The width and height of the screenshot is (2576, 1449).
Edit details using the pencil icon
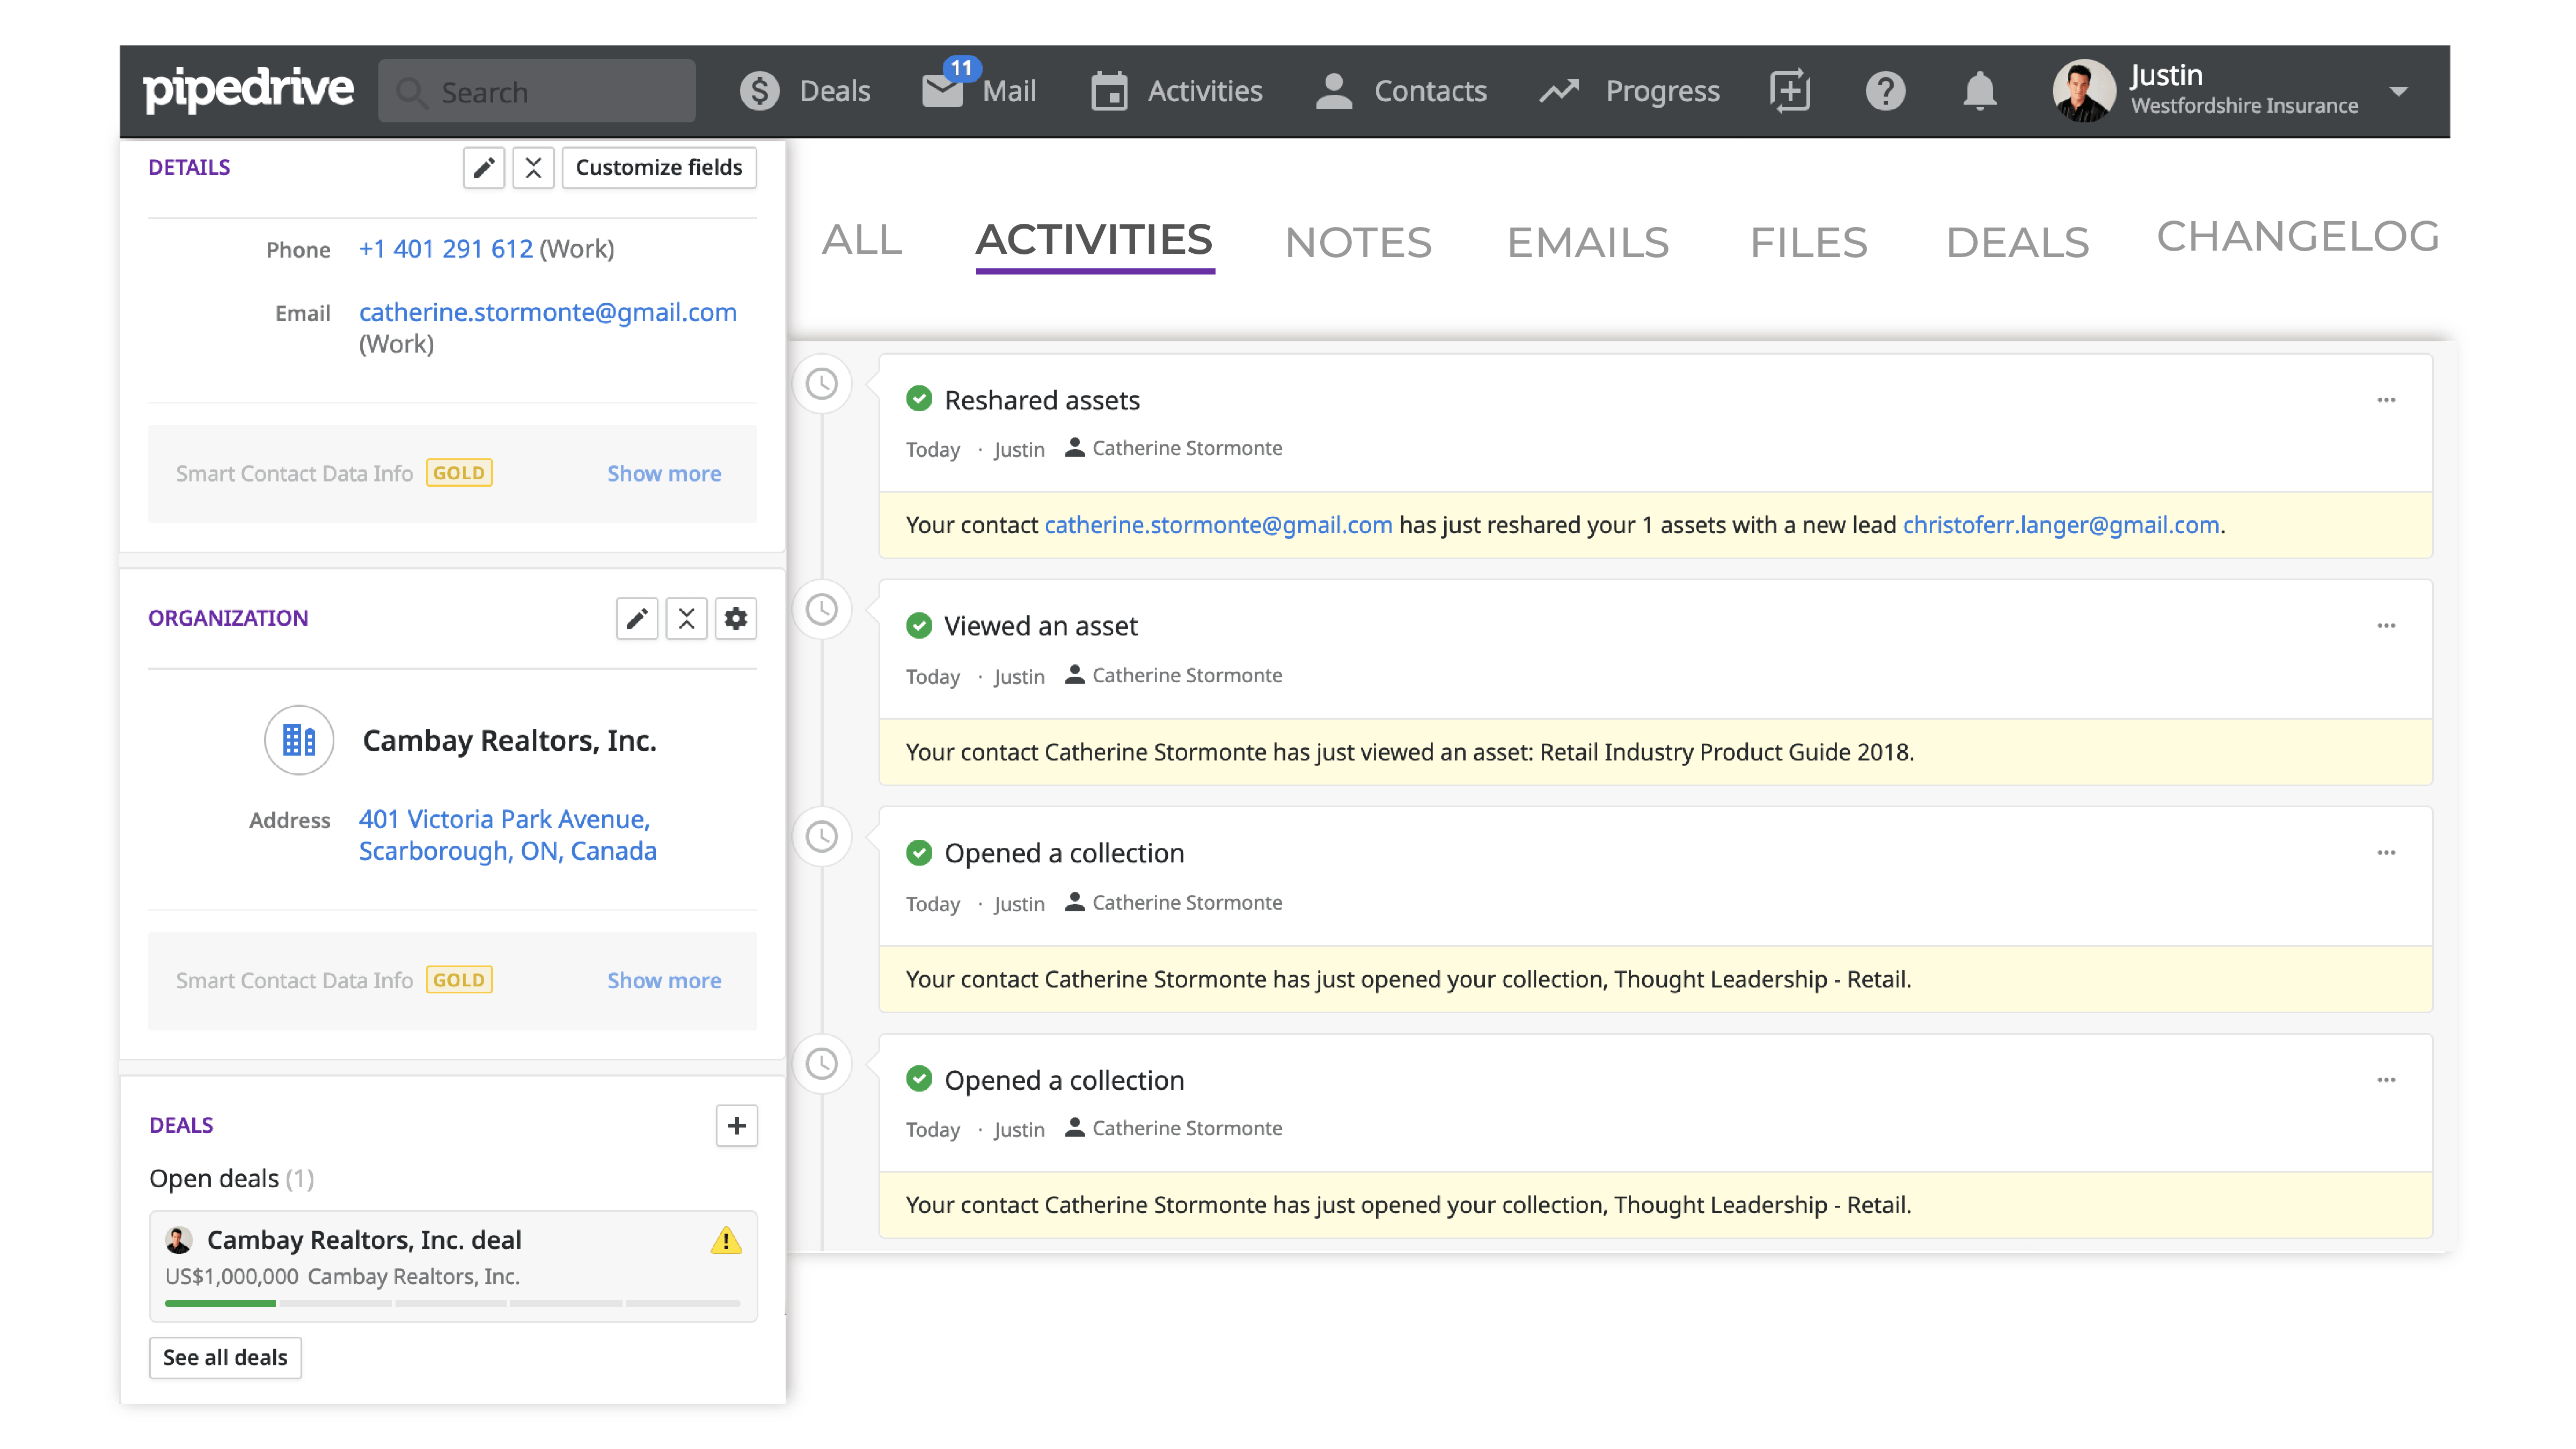pyautogui.click(x=484, y=167)
